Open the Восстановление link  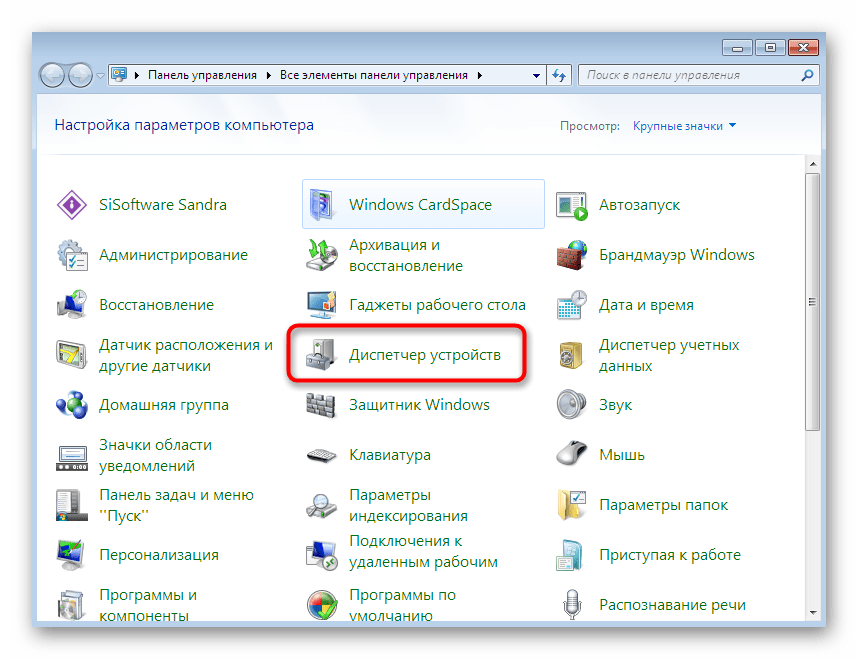156,305
